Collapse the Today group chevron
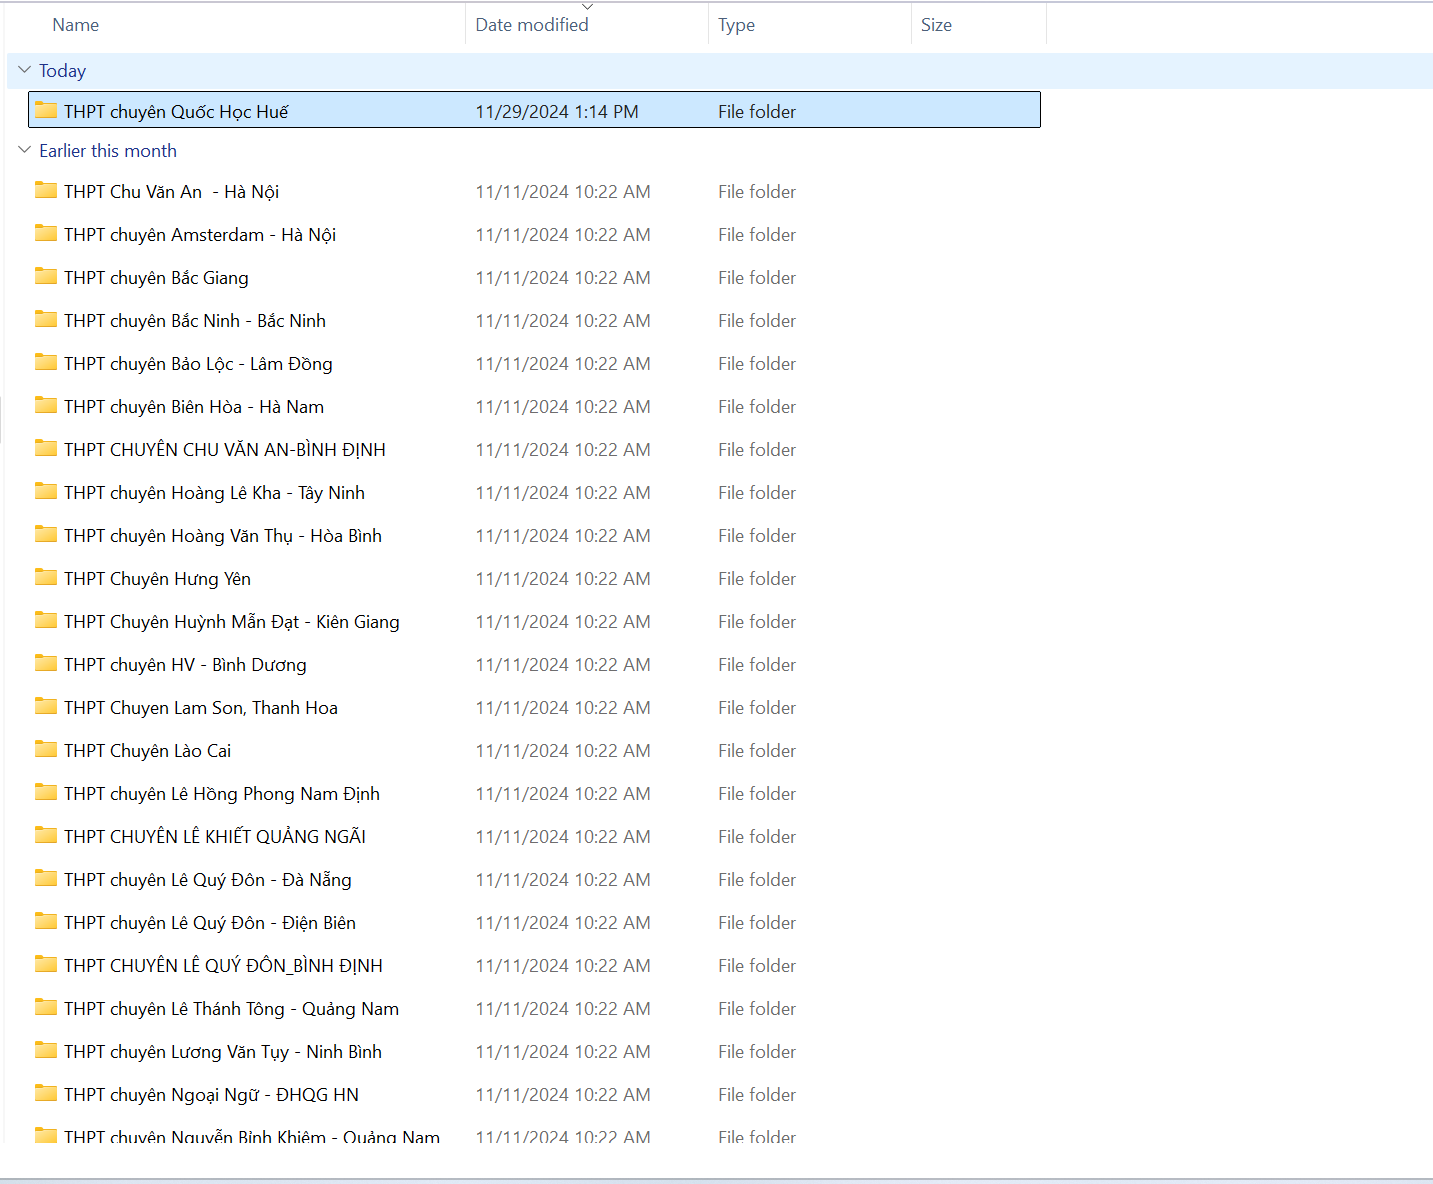 25,70
